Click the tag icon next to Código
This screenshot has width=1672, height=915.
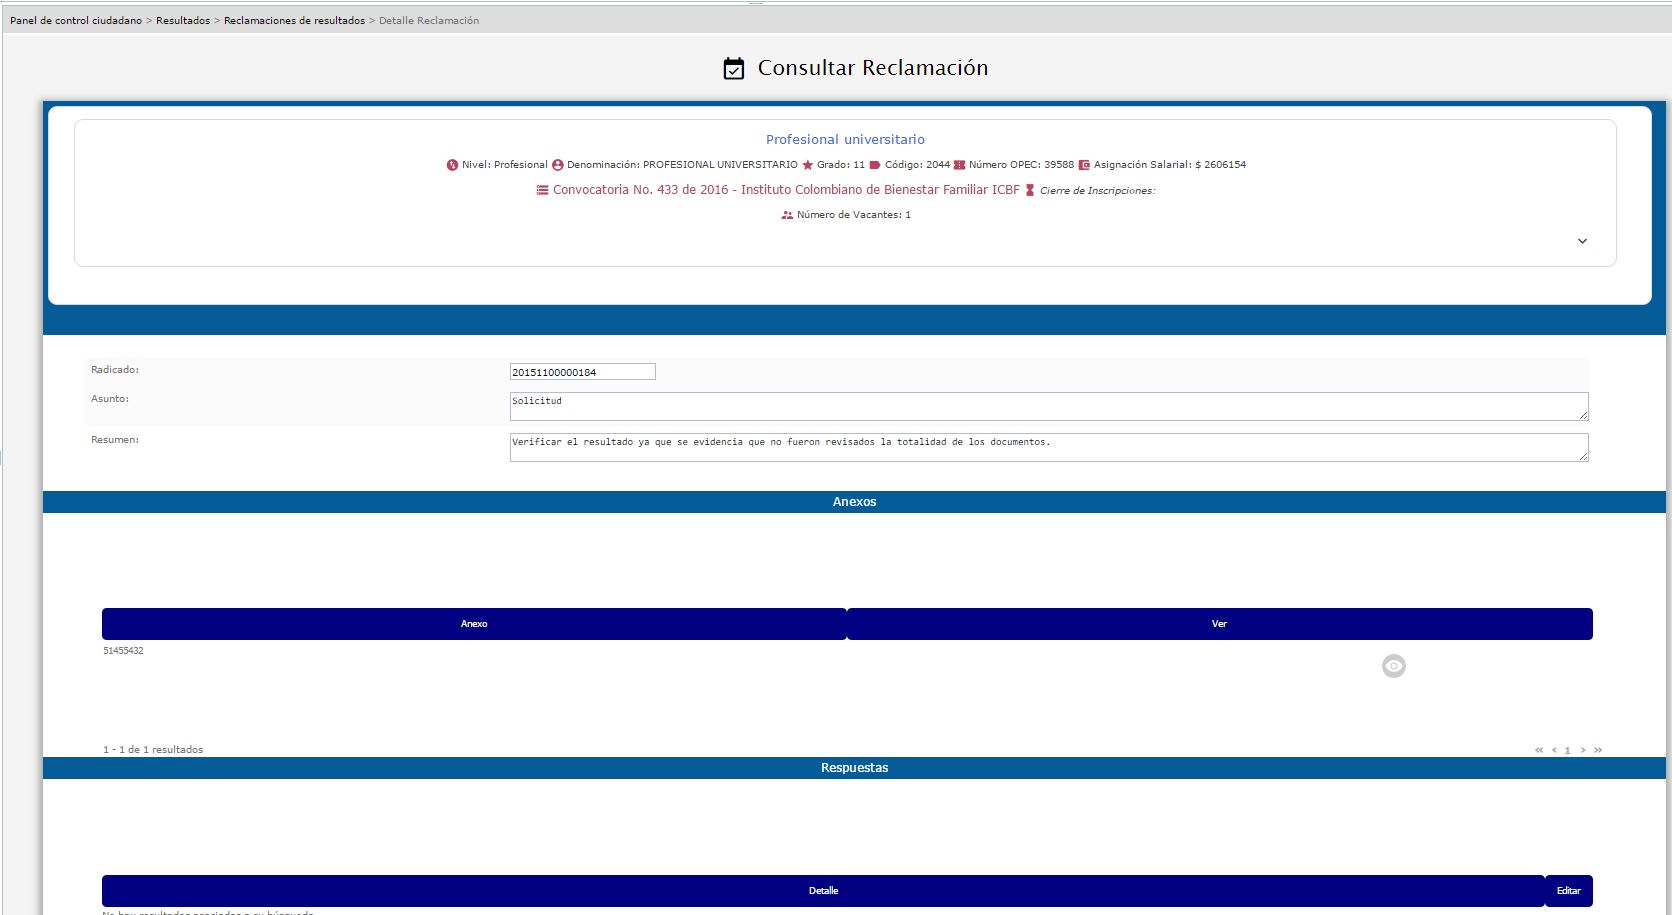pos(875,165)
